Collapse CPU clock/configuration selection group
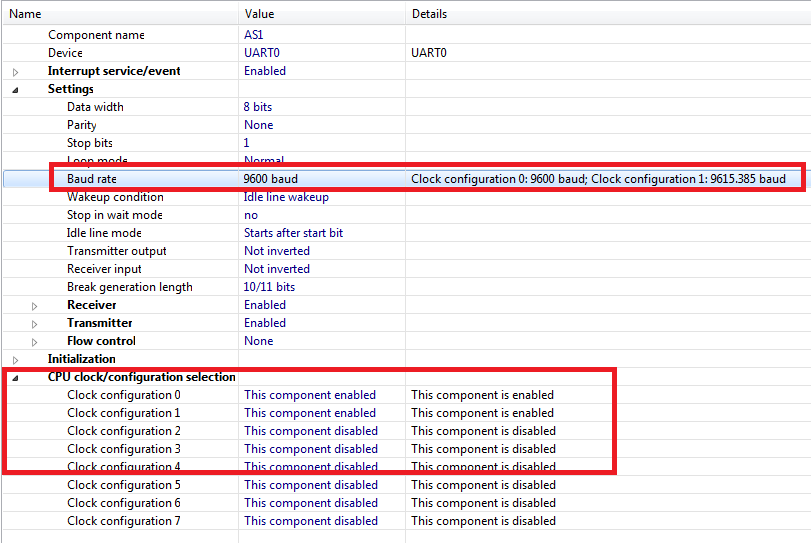811x543 pixels. click(x=16, y=378)
